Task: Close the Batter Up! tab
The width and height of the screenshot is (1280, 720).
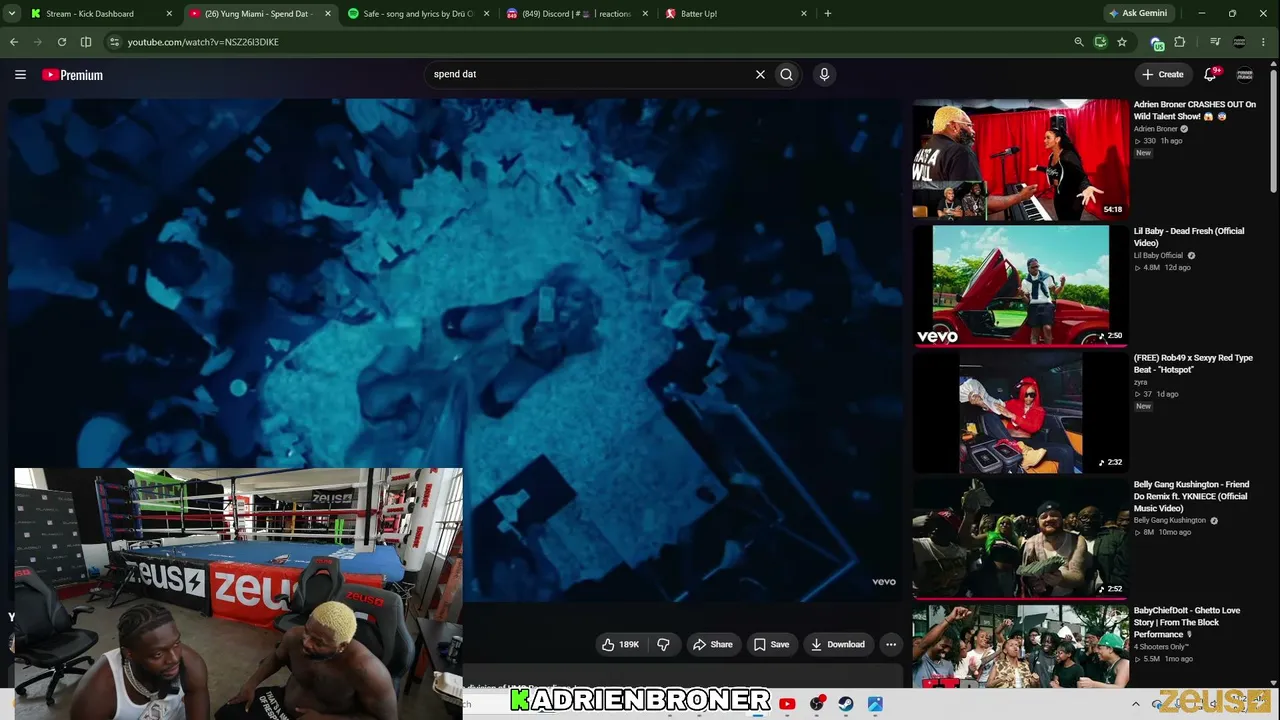Action: (804, 14)
